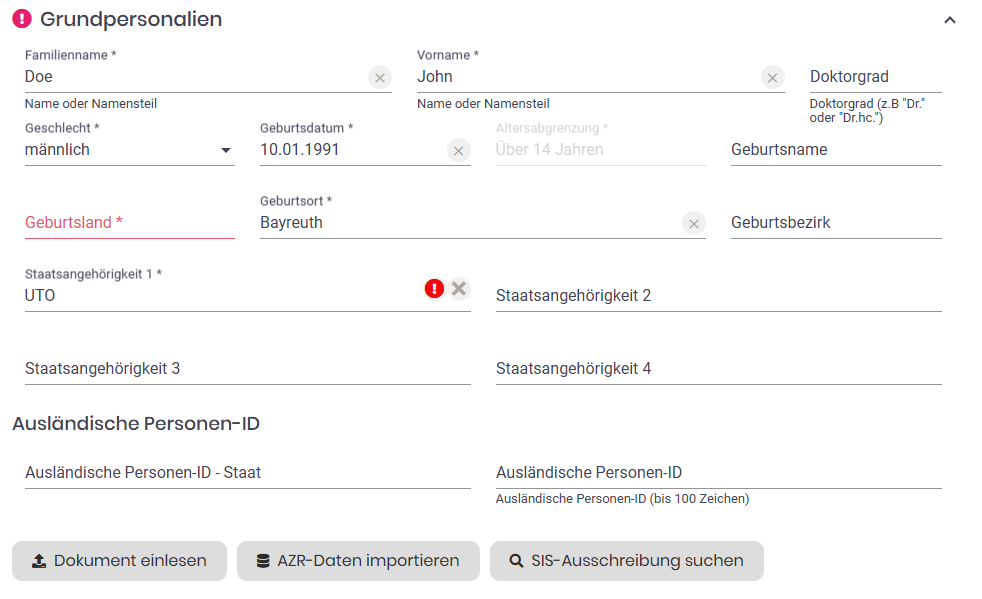The width and height of the screenshot is (982, 599).
Task: Clear the Familienname field with its X icon
Action: point(379,77)
